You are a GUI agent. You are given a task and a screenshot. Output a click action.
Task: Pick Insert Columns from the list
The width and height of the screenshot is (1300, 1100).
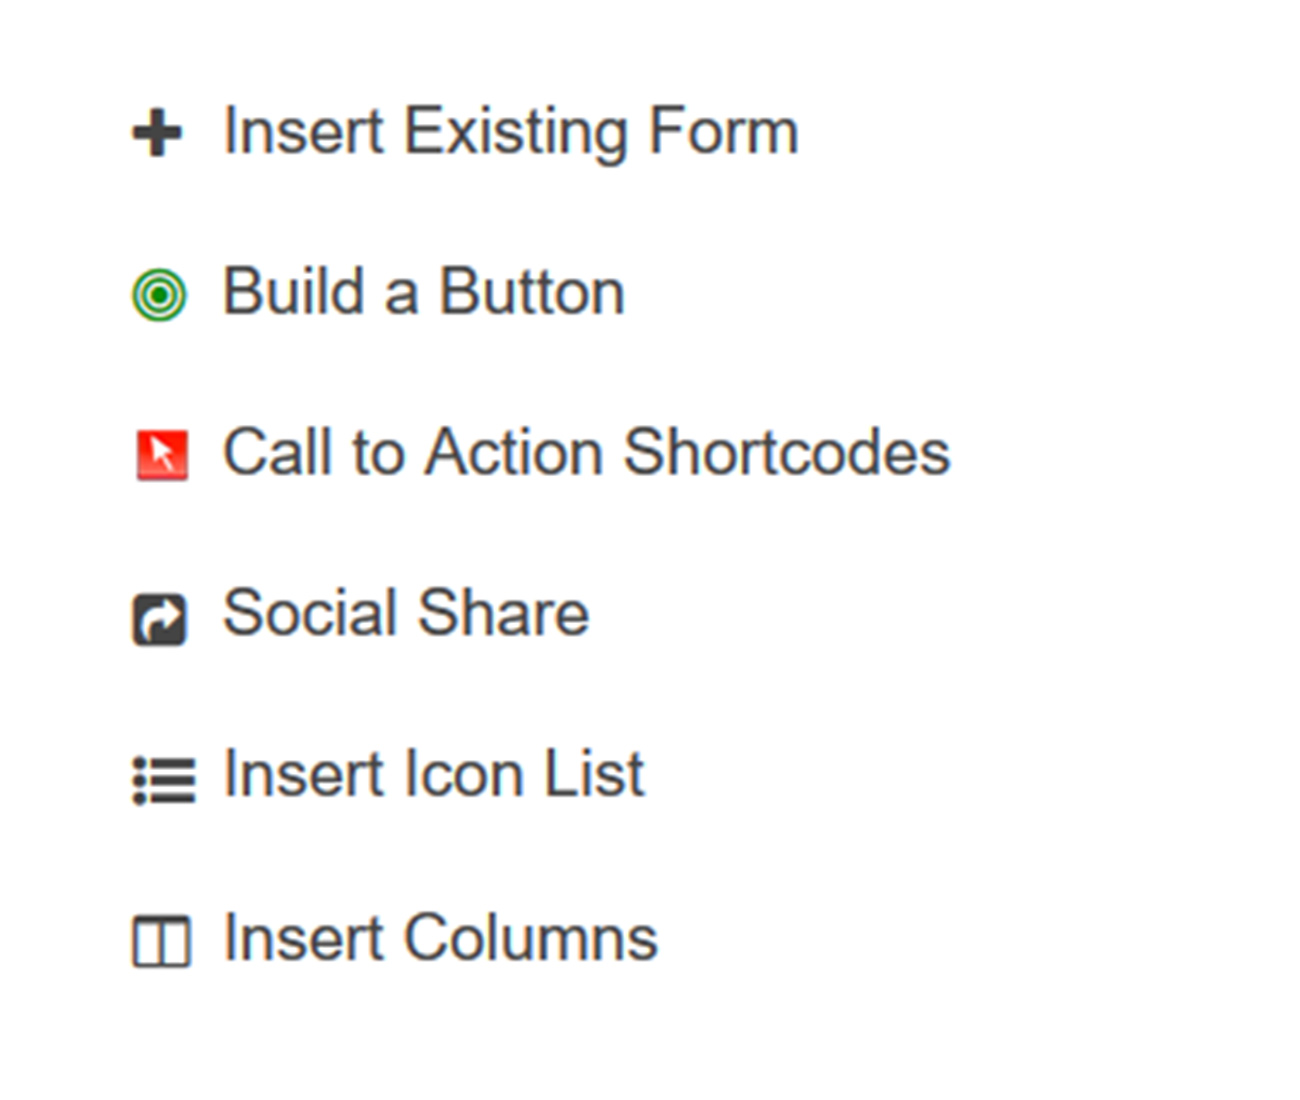395,938
